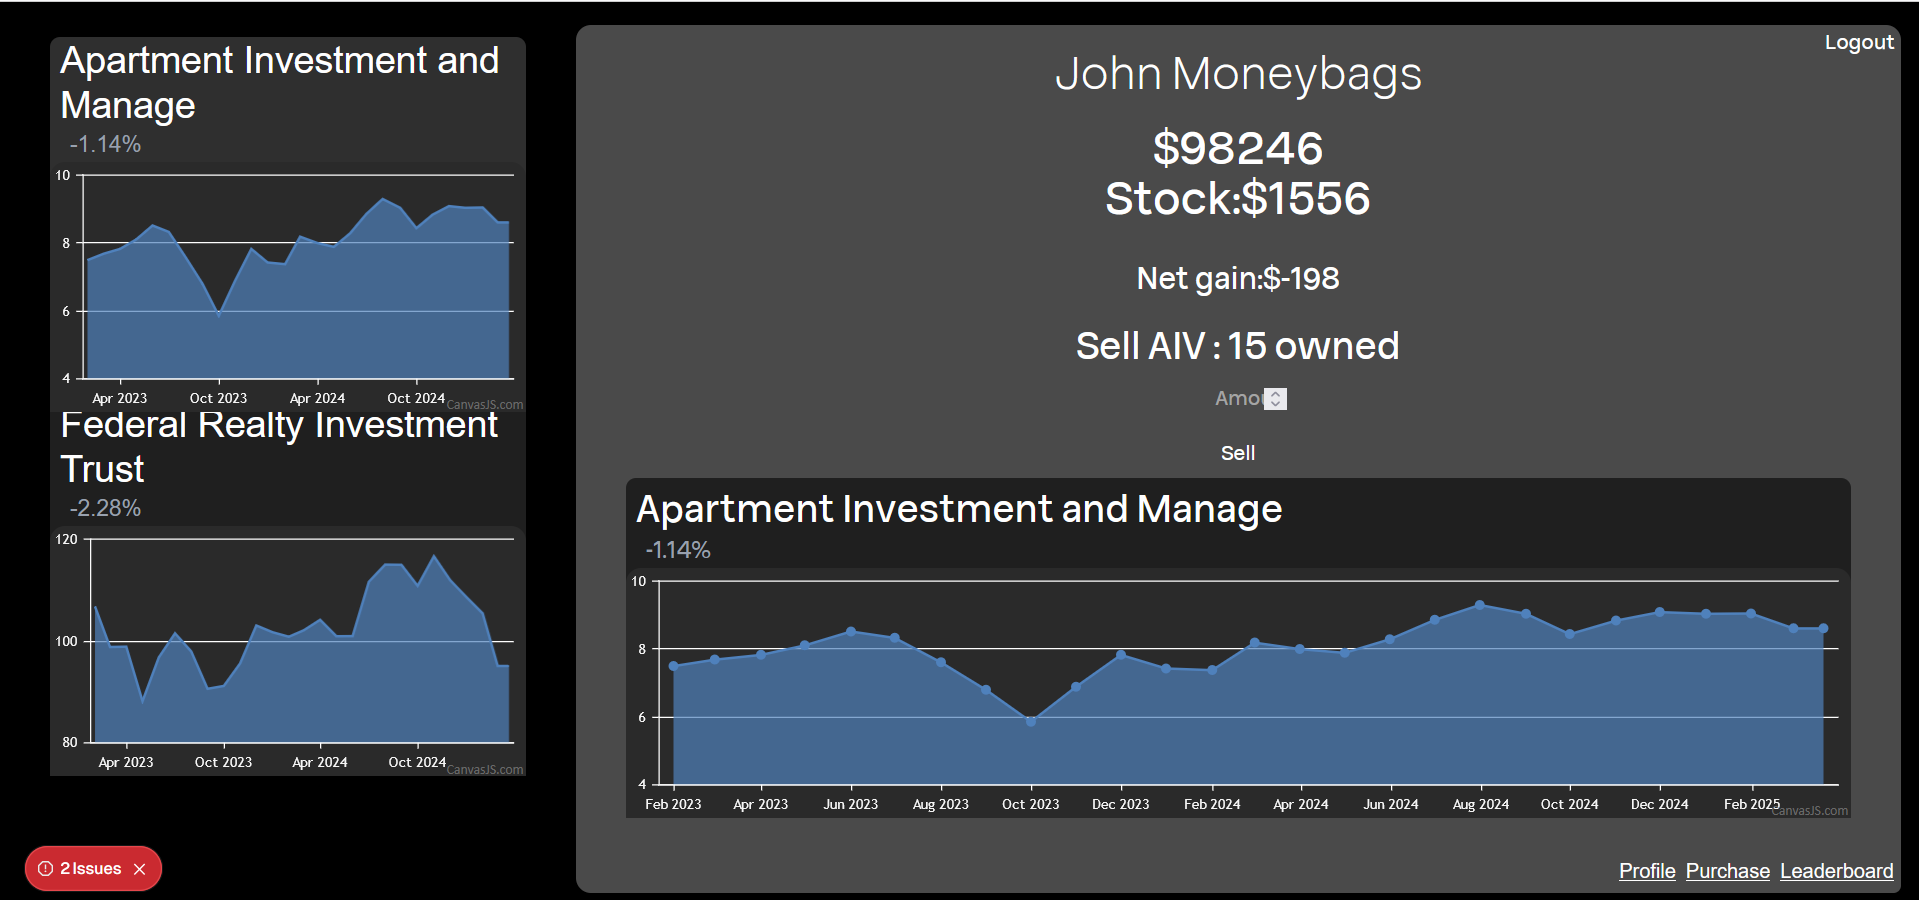Open the Leaderboard link
The image size is (1919, 900).
[x=1836, y=871]
